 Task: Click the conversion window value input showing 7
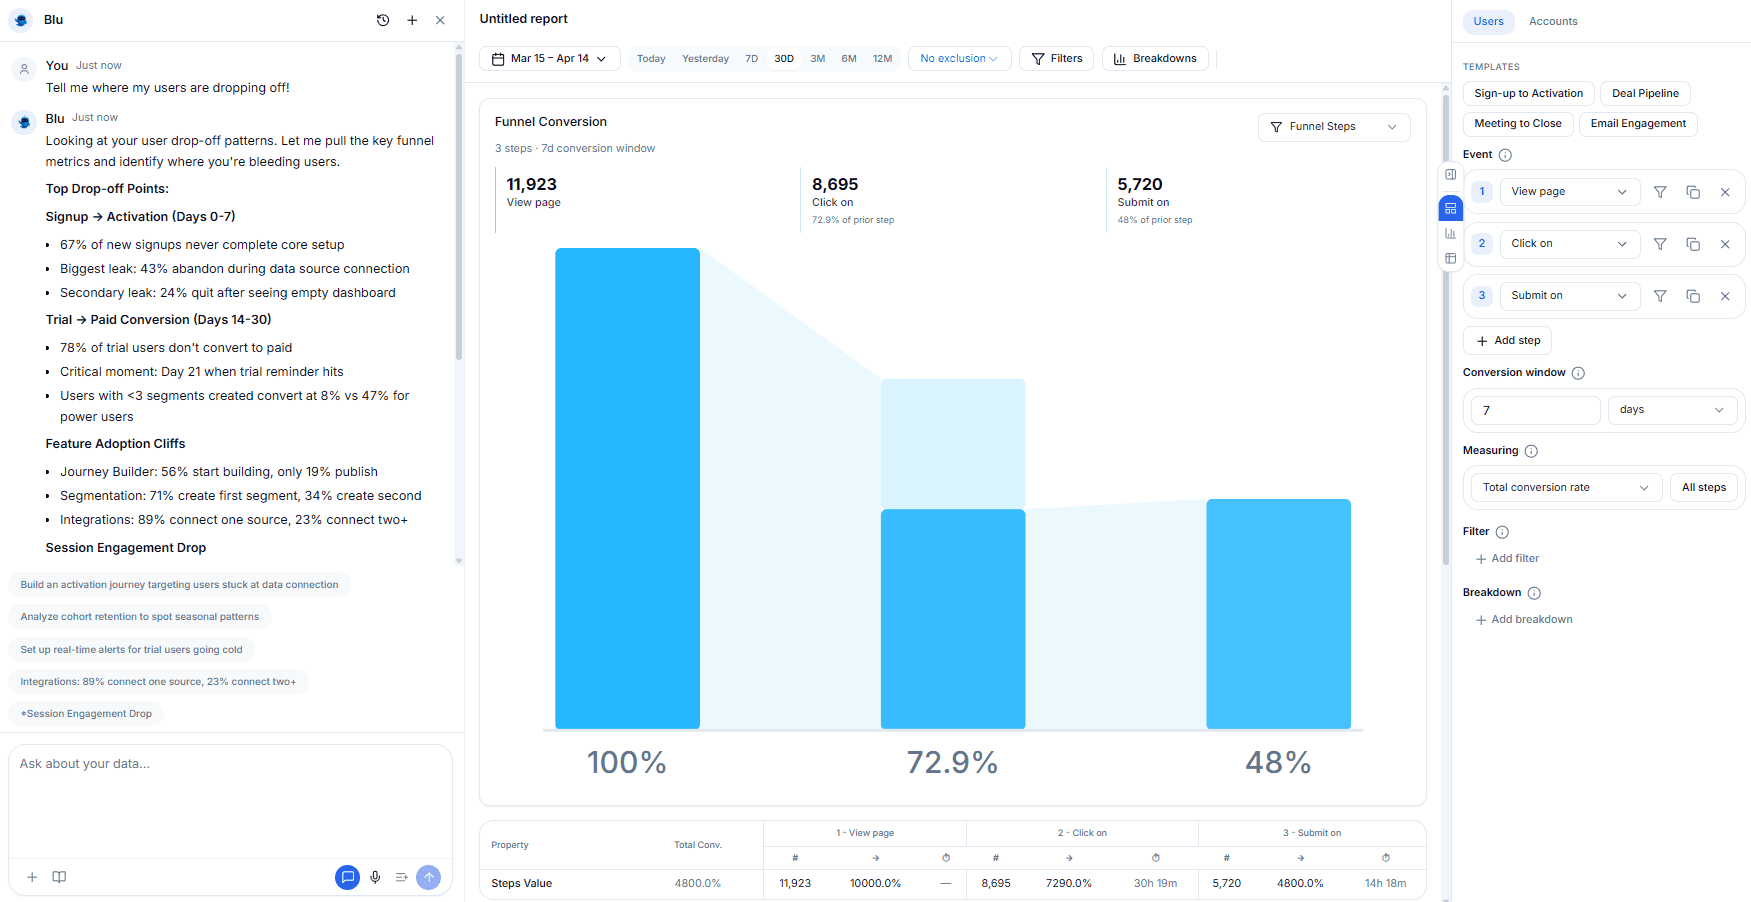pyautogui.click(x=1533, y=410)
